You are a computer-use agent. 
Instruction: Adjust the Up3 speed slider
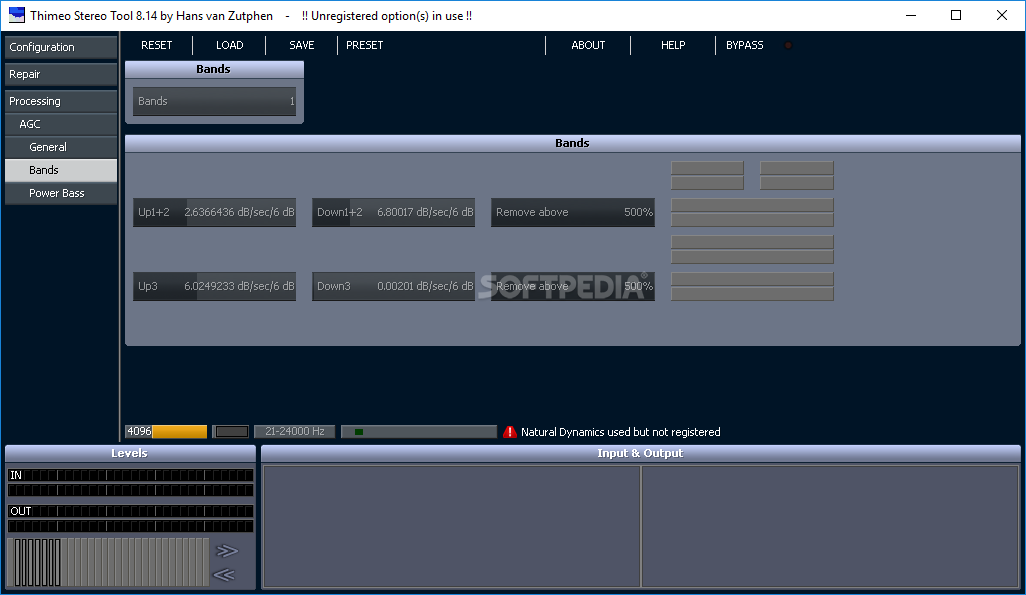[215, 286]
